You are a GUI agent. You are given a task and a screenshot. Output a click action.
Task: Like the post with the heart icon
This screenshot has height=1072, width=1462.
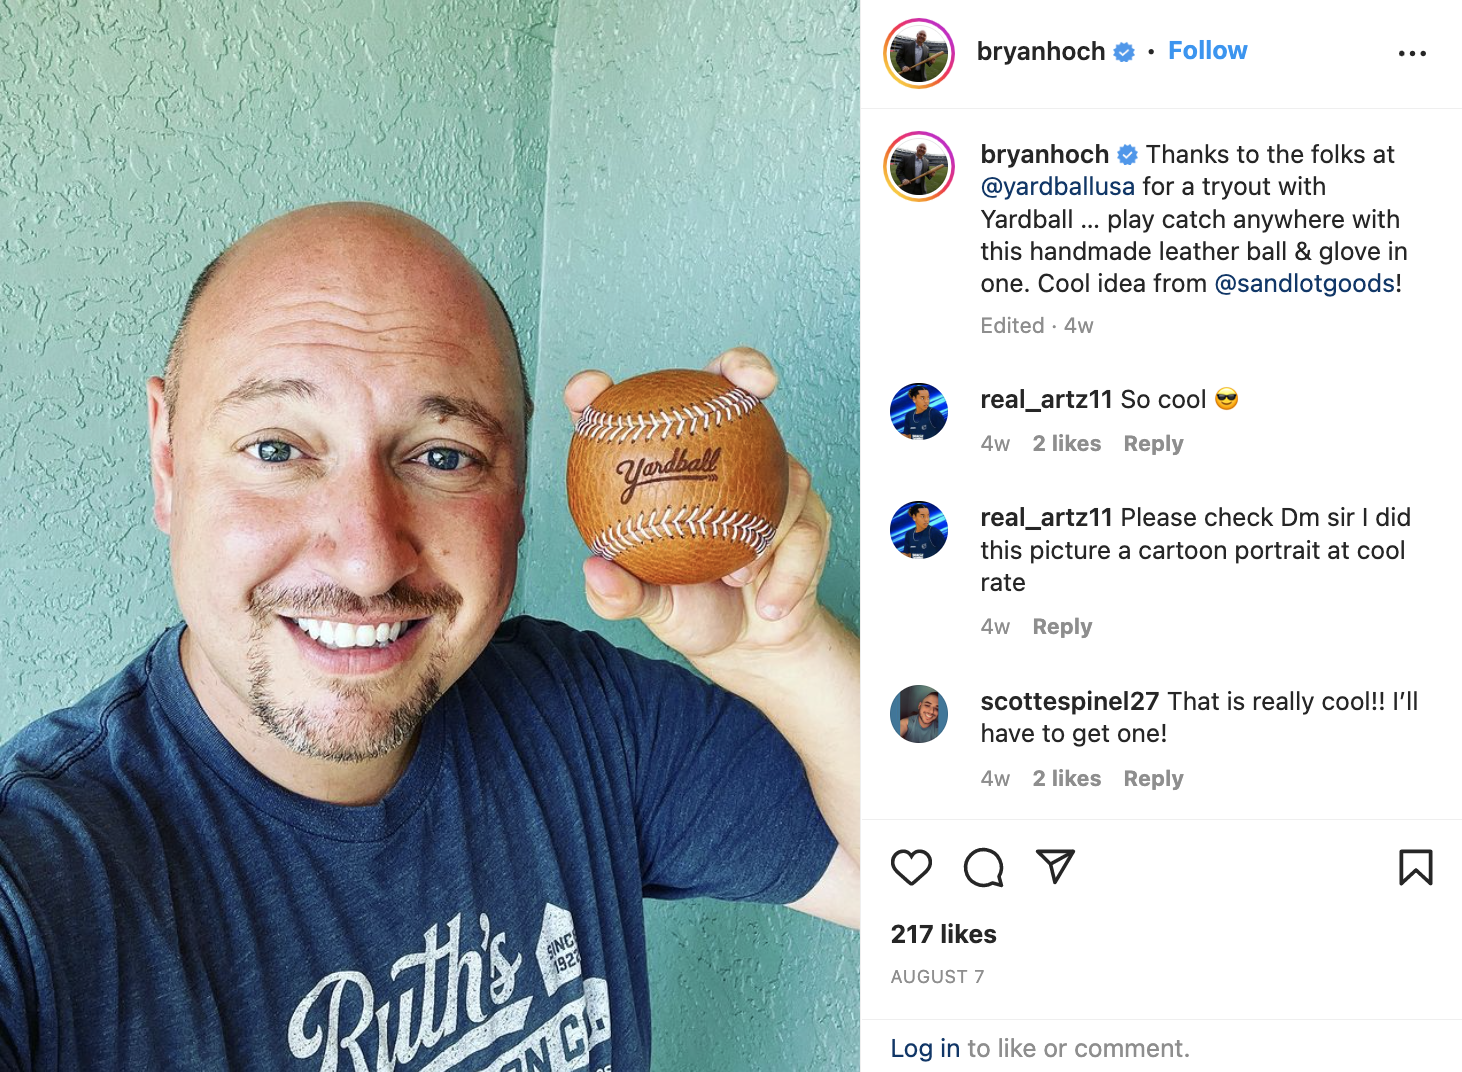coord(911,867)
